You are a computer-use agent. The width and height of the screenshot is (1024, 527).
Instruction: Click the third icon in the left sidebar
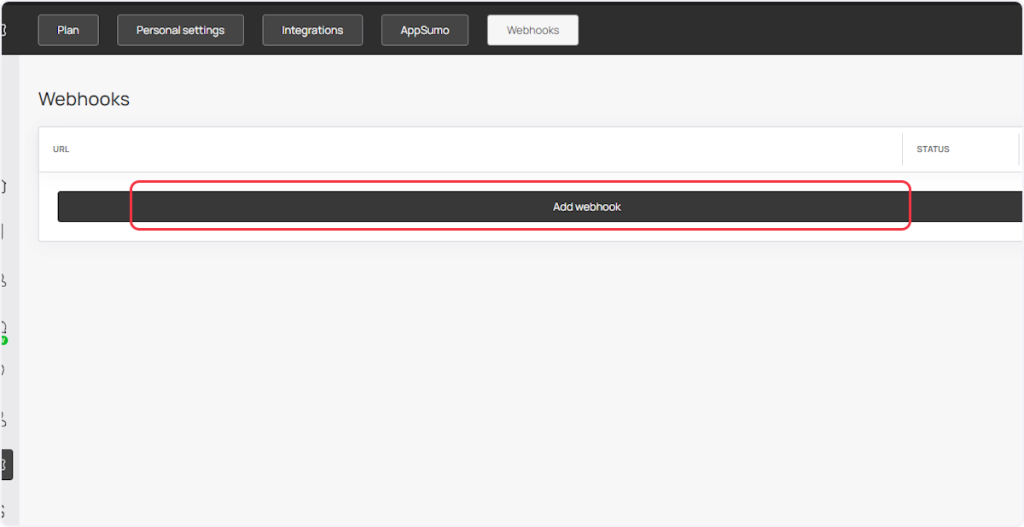click(x=3, y=281)
